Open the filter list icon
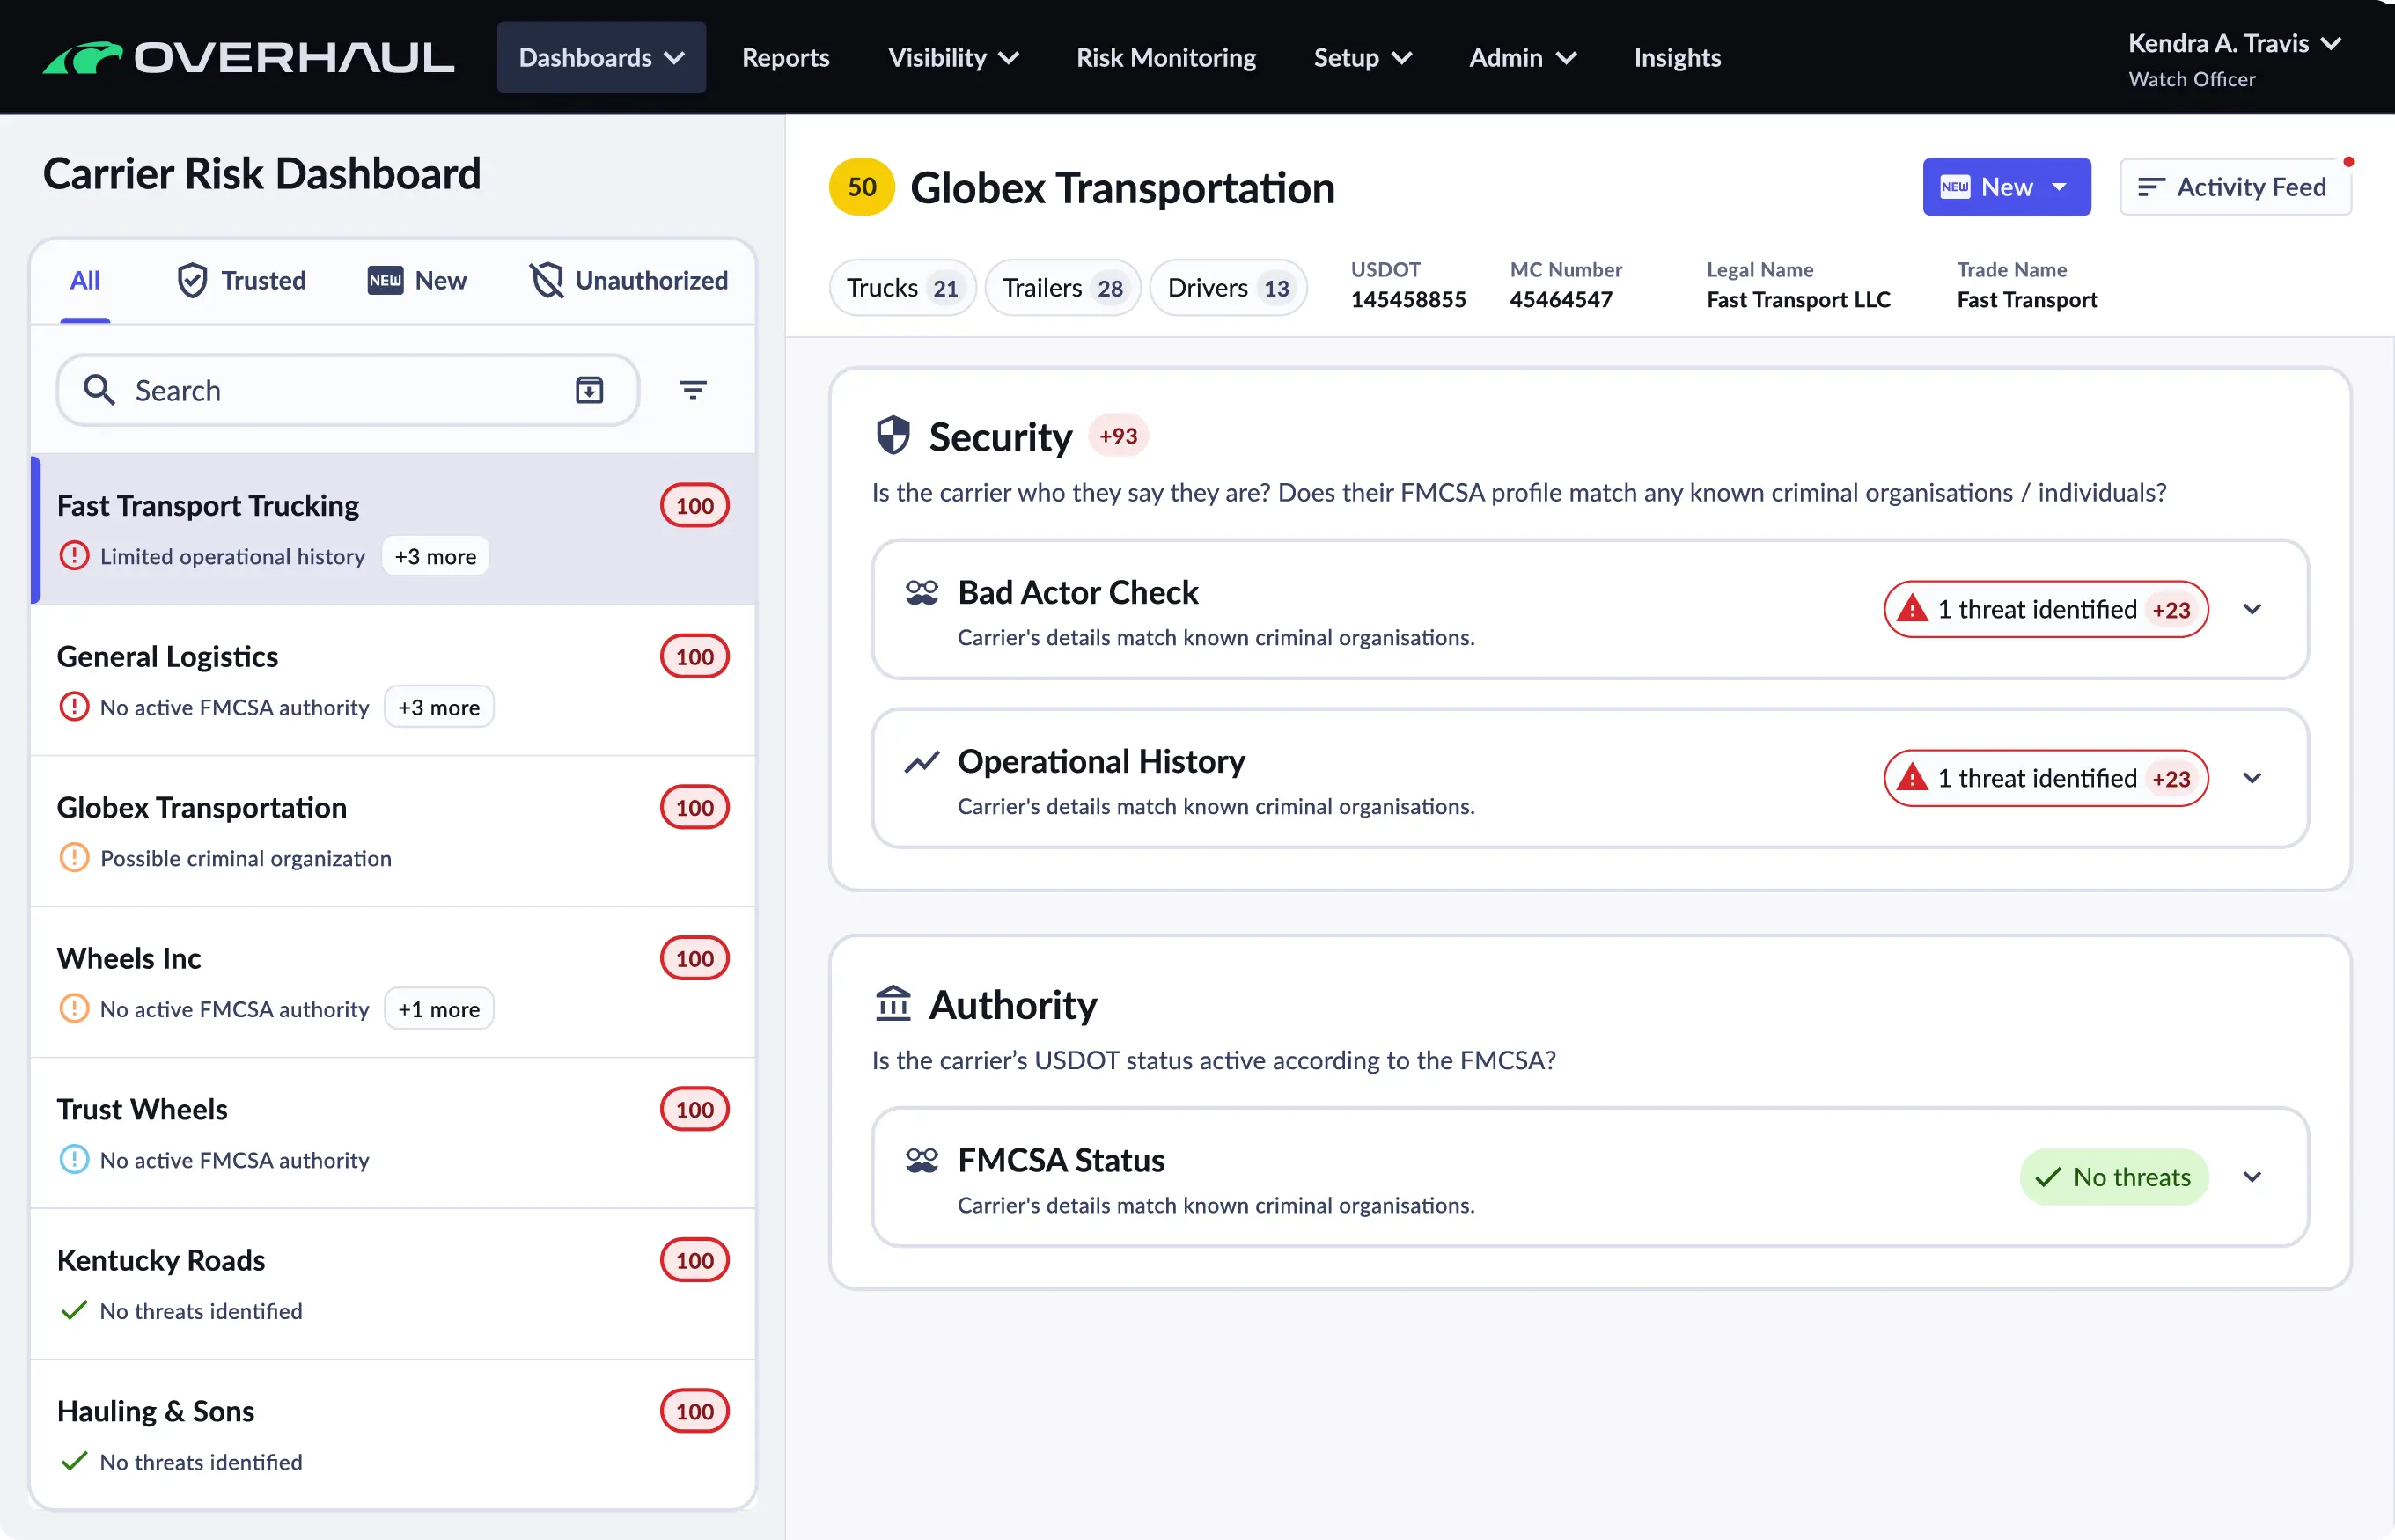 693,390
